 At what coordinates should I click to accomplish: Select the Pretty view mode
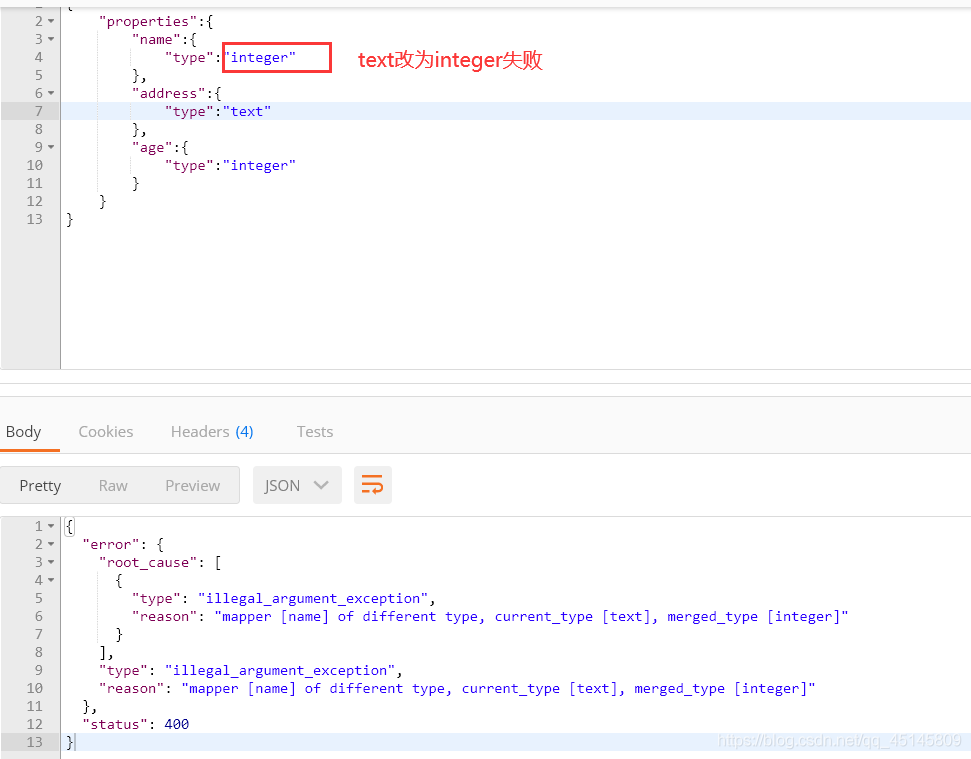(x=40, y=485)
